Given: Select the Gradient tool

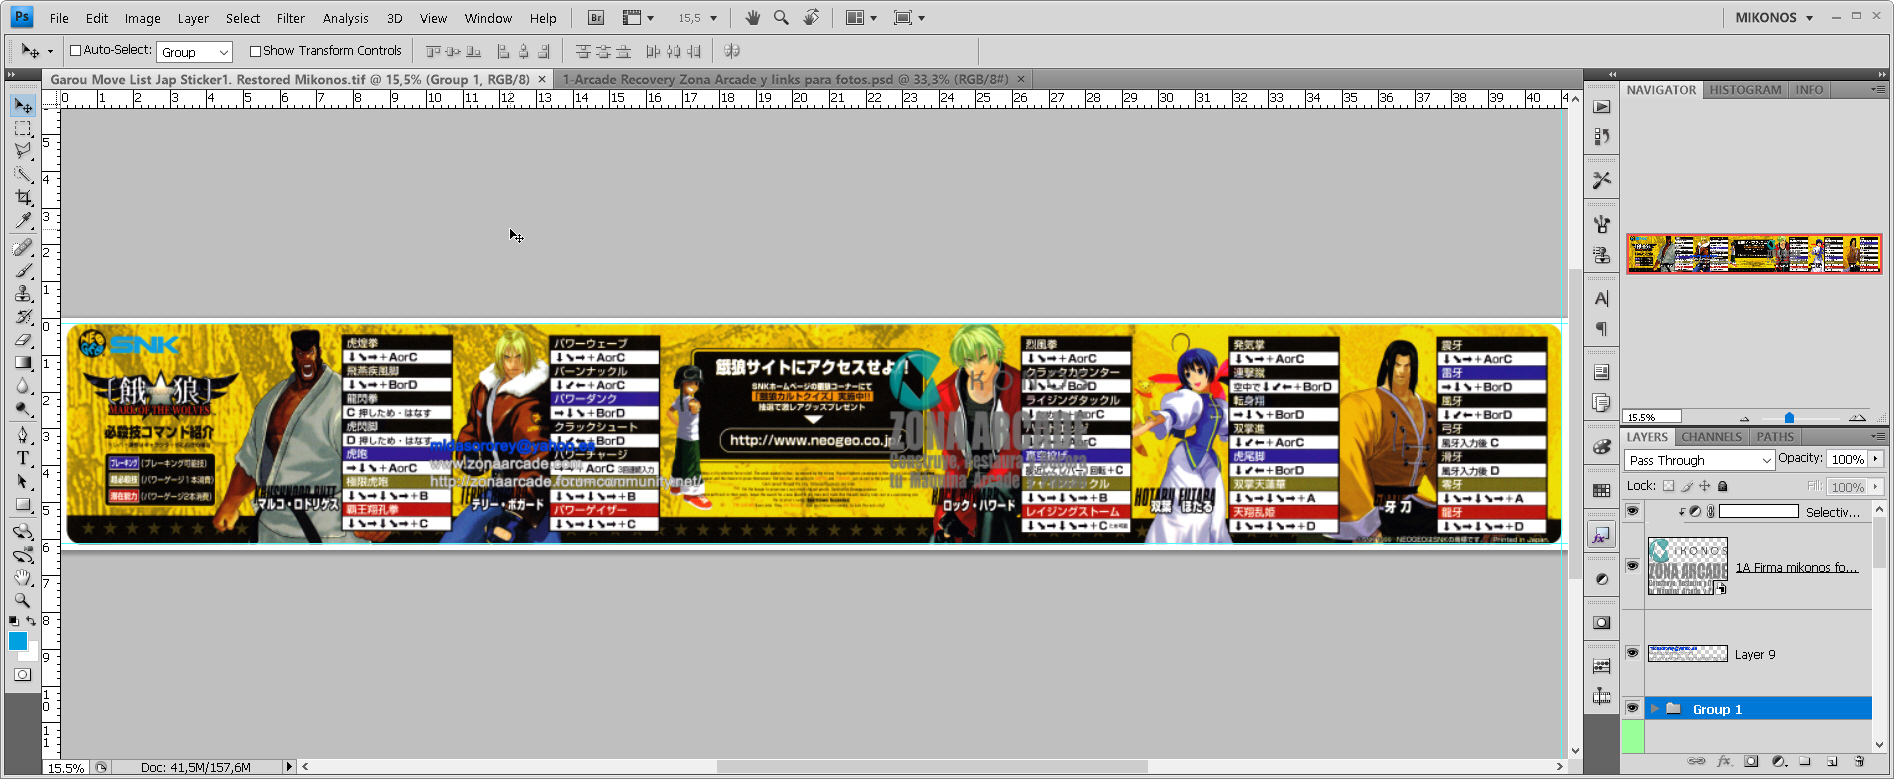Looking at the screenshot, I should [23, 362].
